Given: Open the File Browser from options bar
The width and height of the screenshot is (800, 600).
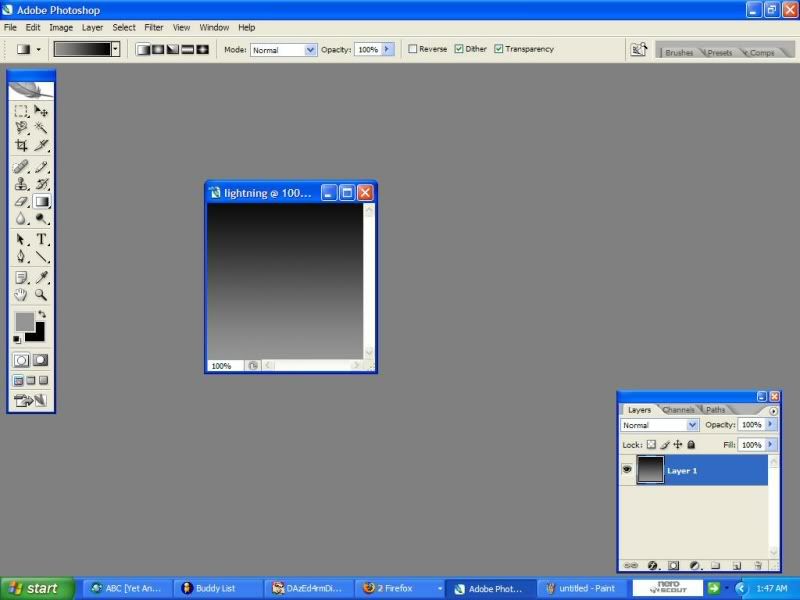Looking at the screenshot, I should [638, 49].
